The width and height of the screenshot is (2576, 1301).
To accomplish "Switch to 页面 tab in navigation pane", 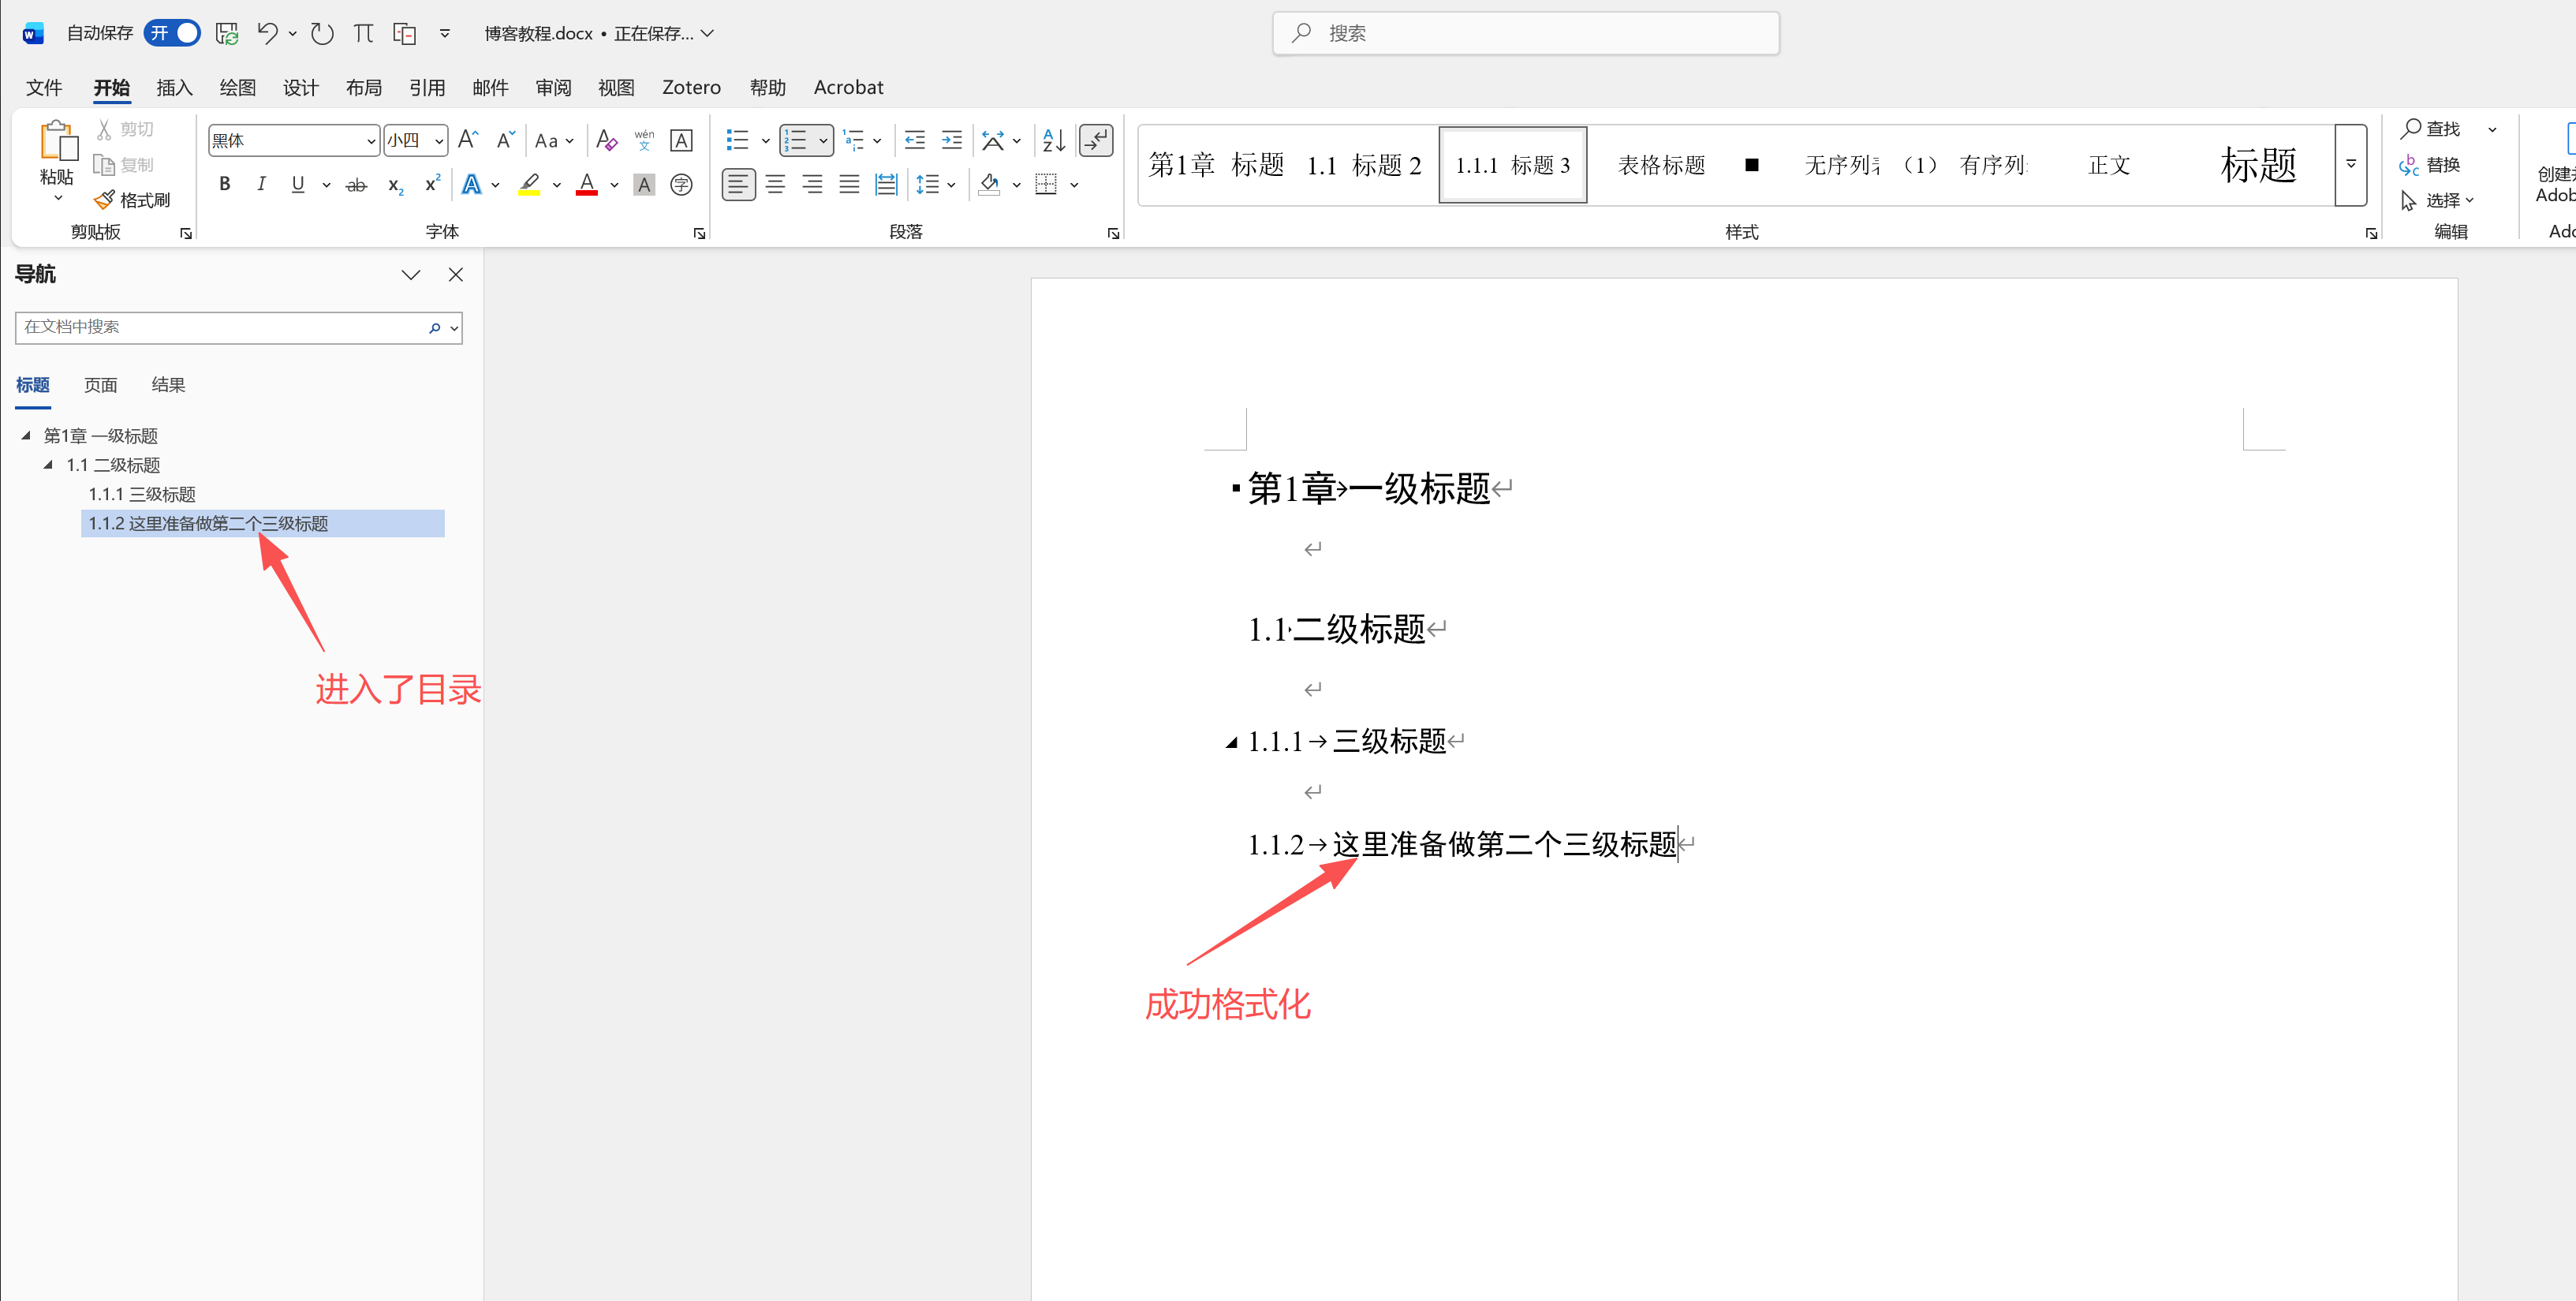I will pyautogui.click(x=100, y=385).
